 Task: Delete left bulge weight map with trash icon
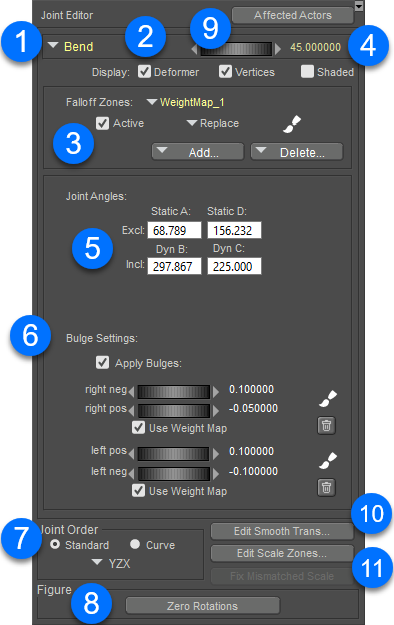click(x=327, y=487)
